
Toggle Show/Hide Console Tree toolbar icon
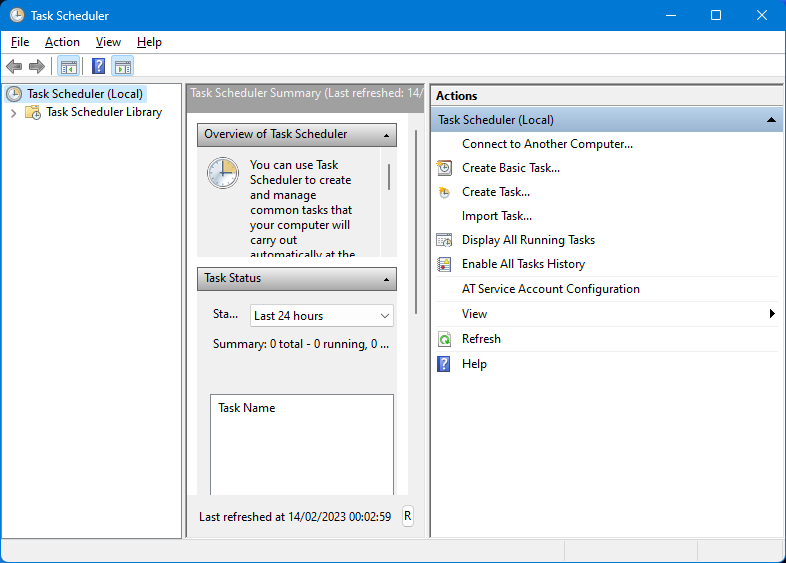[x=68, y=67]
